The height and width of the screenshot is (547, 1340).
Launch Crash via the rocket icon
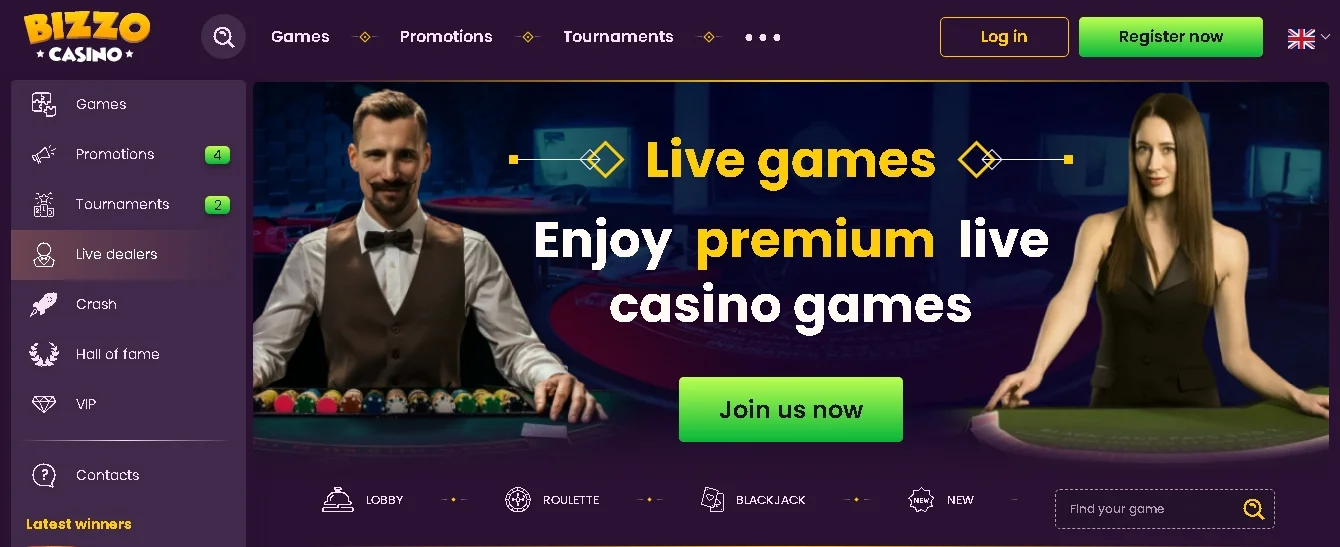43,304
